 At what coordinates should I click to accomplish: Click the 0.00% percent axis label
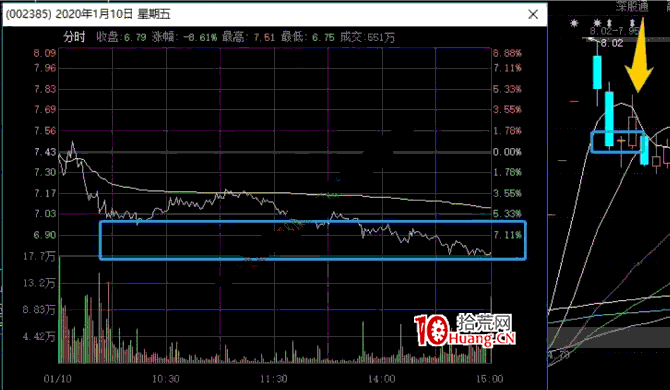coord(507,152)
